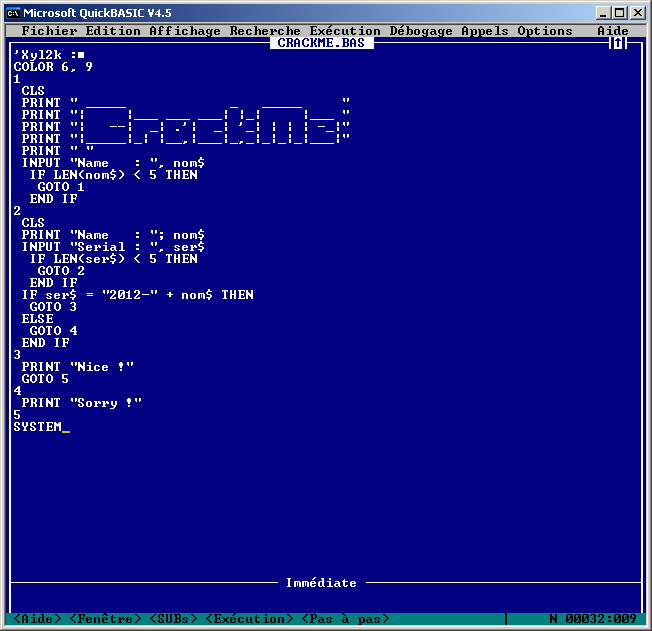Minimize the QuickBASIC console window
652x631 pixels.
coord(603,13)
